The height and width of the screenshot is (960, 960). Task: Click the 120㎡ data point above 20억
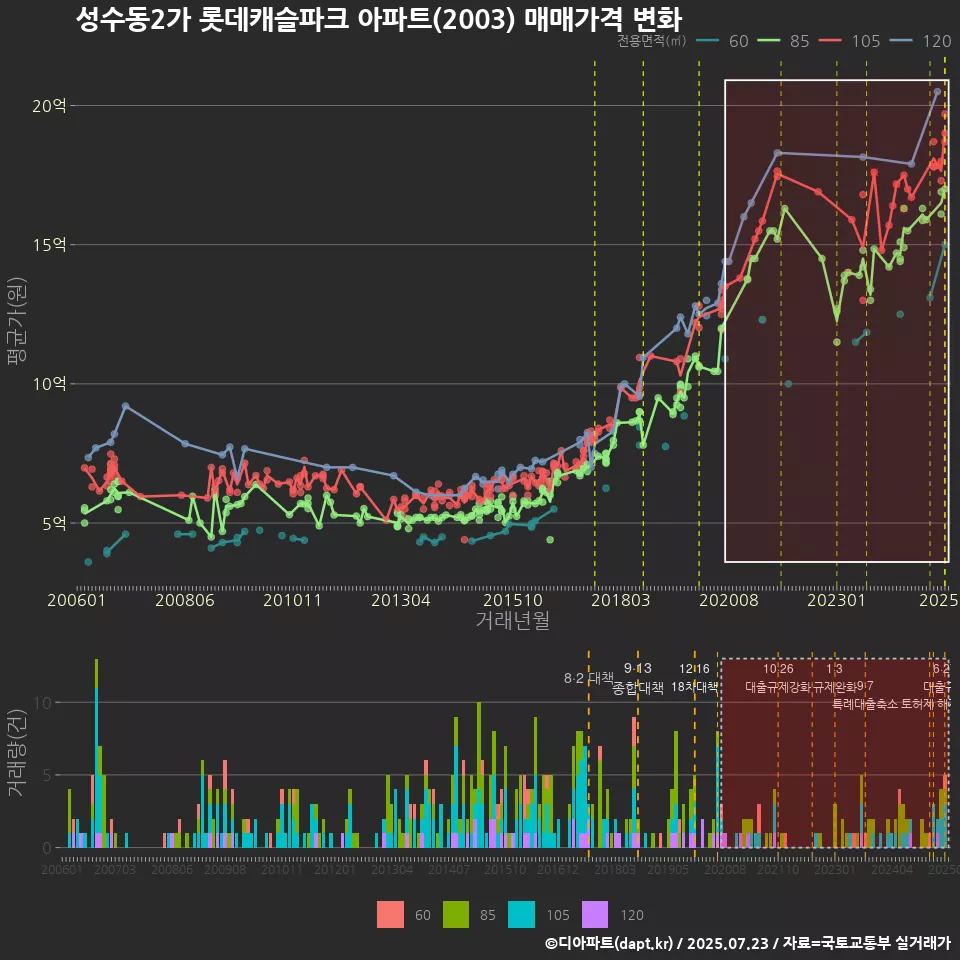937,92
